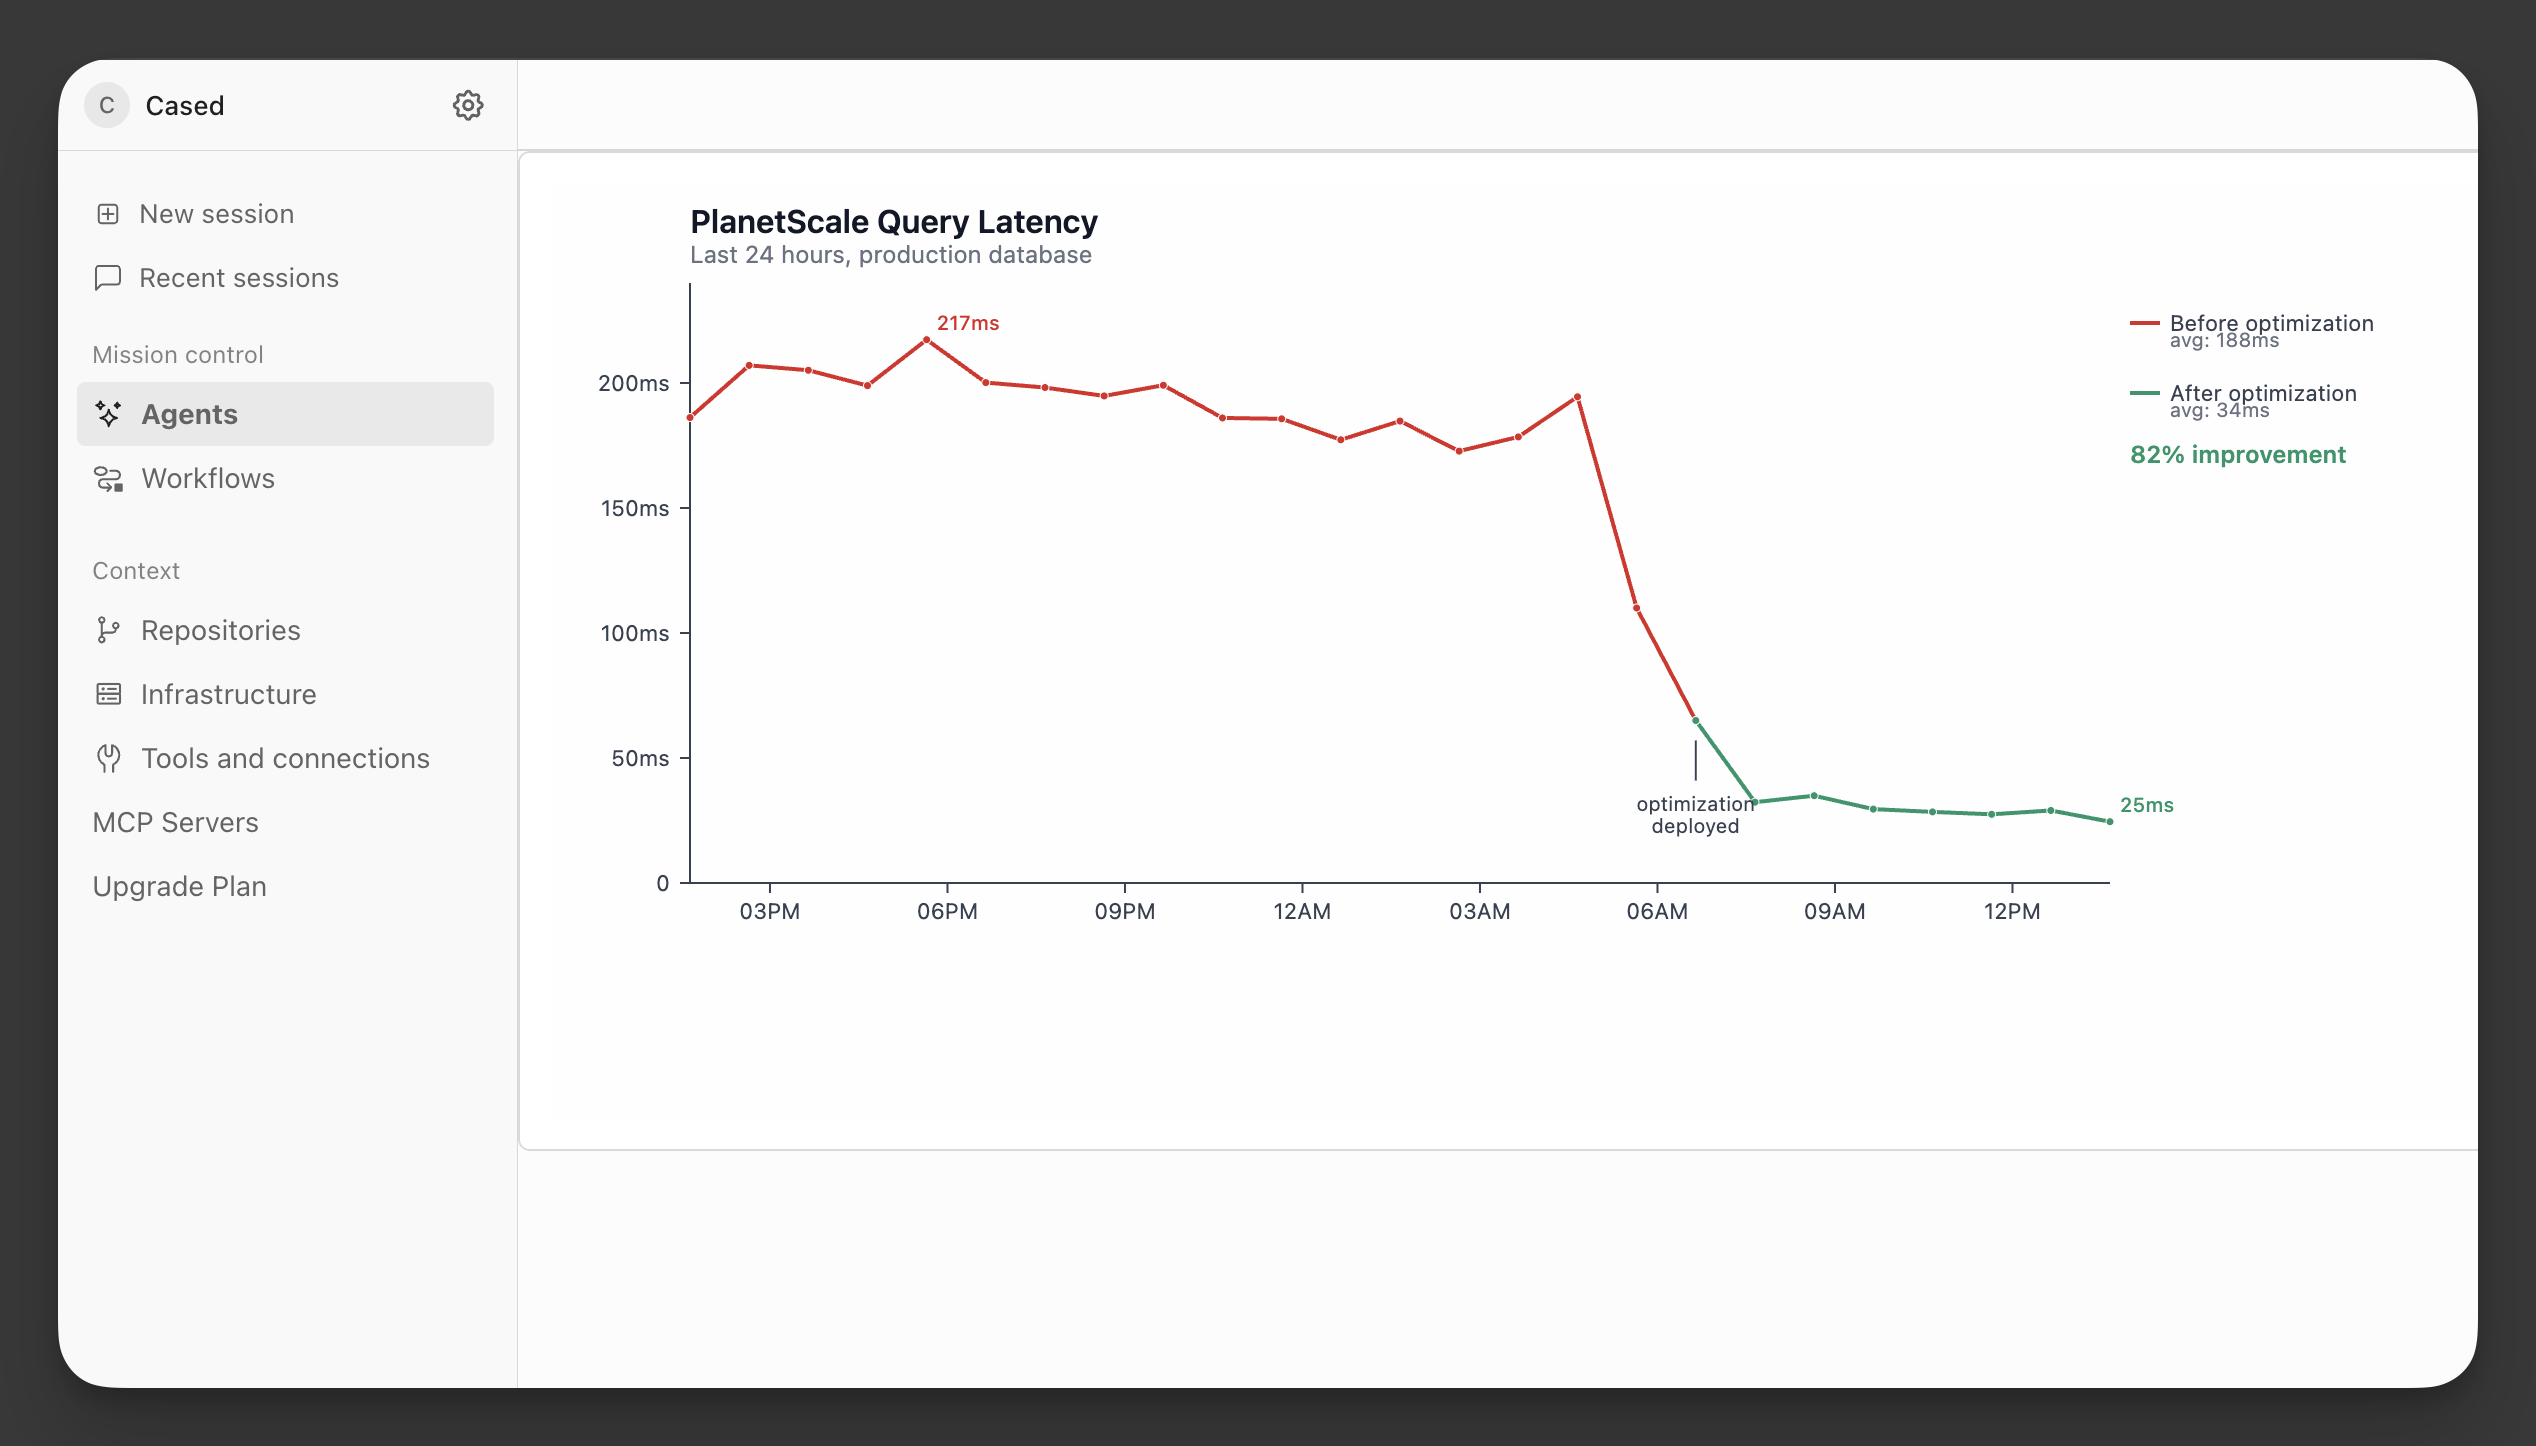The image size is (2536, 1446).
Task: Click the Workflows icon
Action: pyautogui.click(x=108, y=479)
